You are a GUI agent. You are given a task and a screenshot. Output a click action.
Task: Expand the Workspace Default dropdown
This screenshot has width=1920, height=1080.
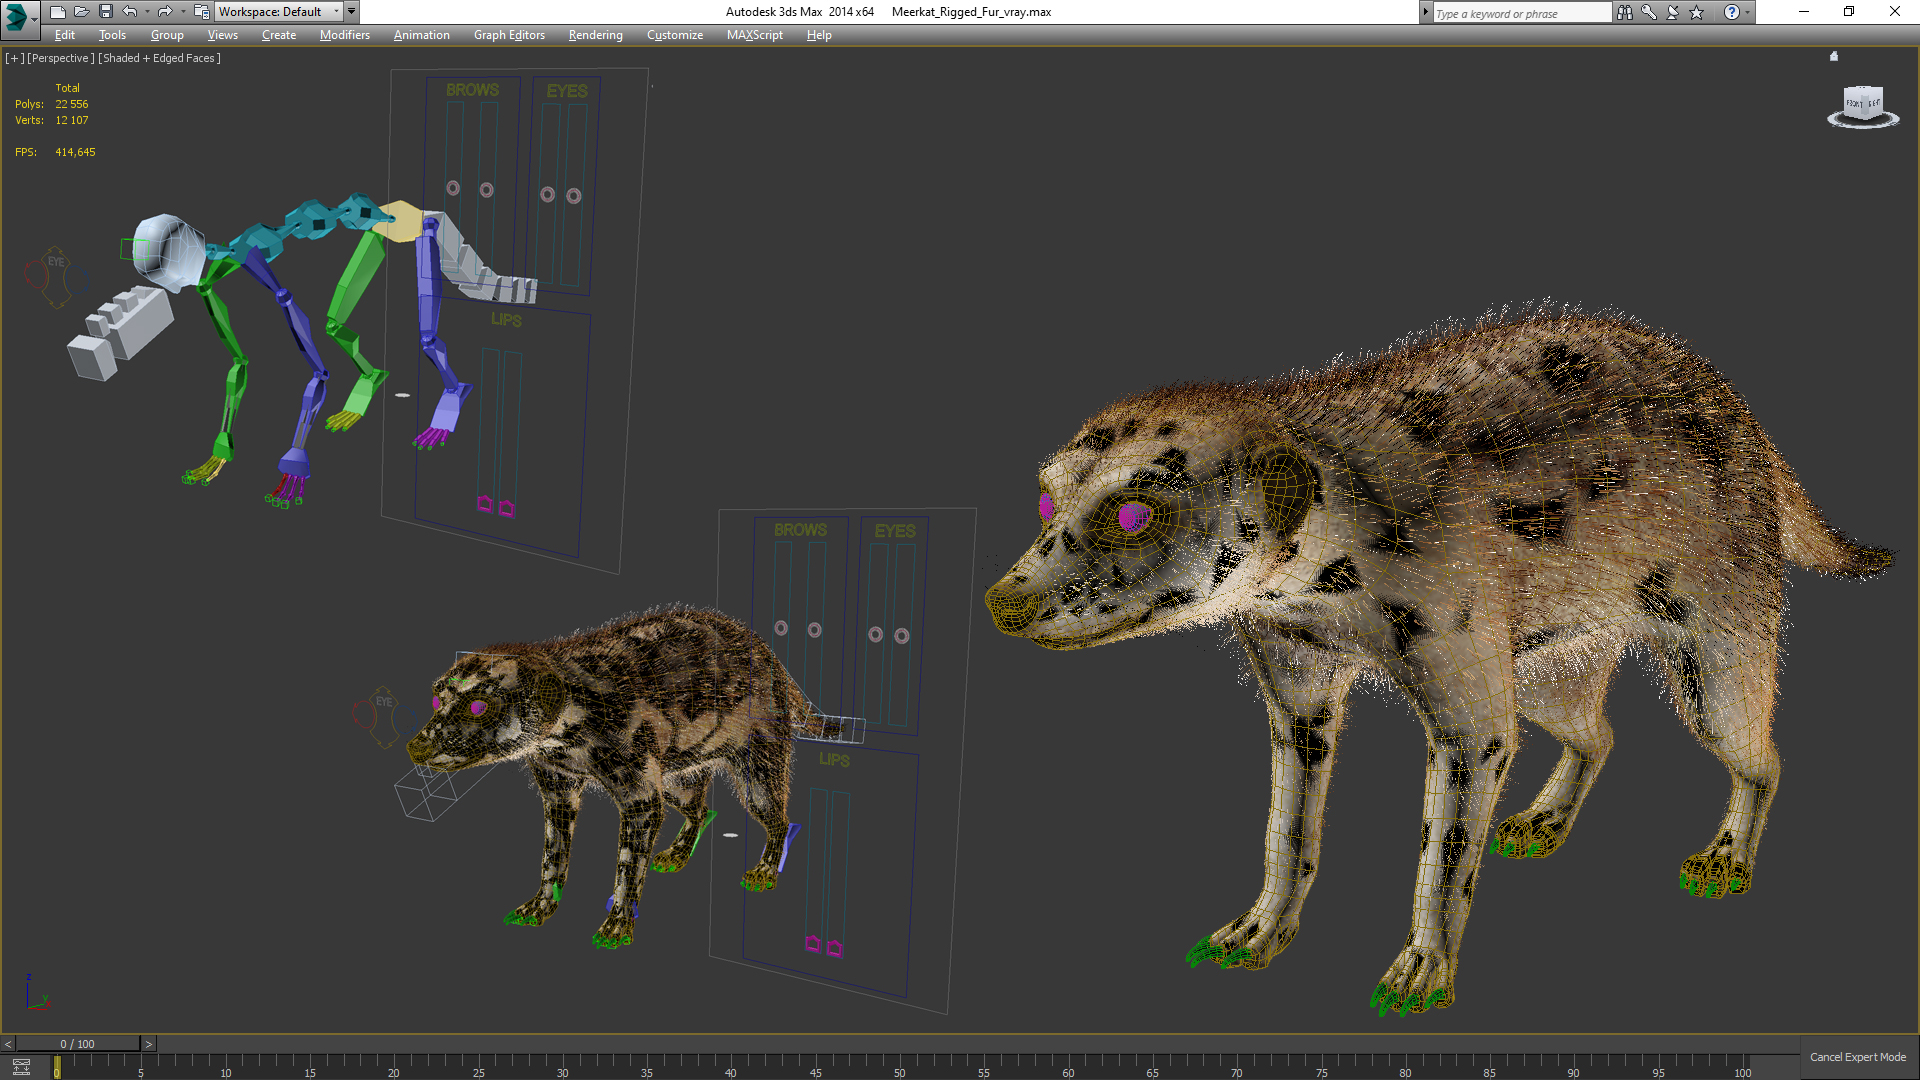click(337, 12)
